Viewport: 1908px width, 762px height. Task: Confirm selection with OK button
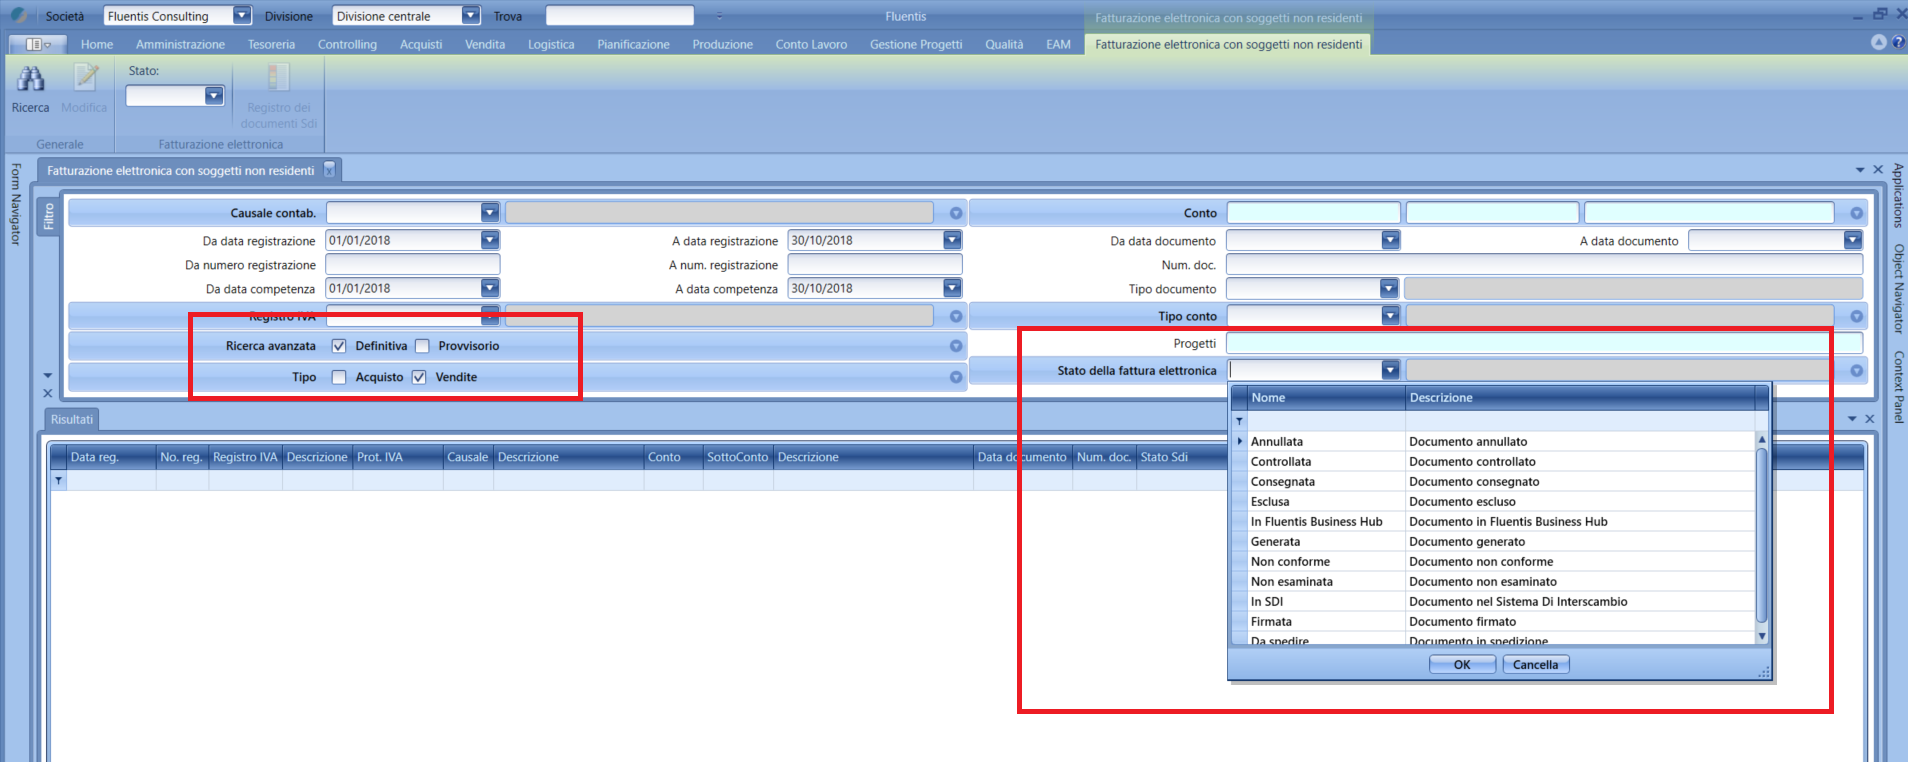[1461, 665]
